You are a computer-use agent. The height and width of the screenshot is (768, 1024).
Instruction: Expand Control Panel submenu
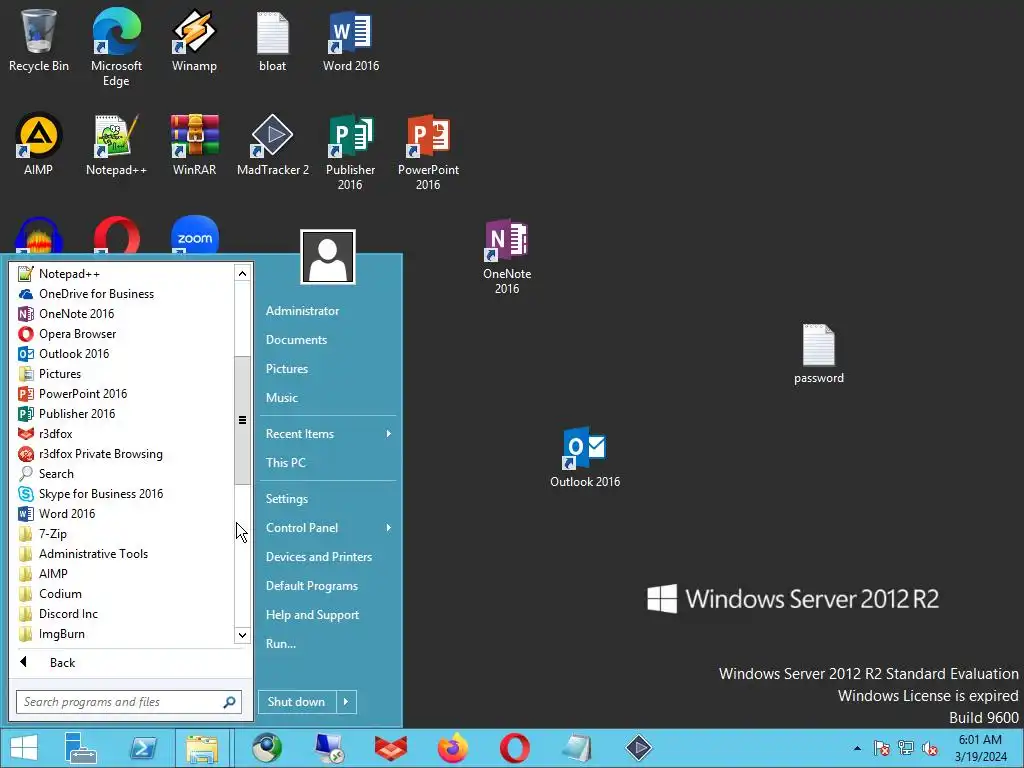[328, 528]
